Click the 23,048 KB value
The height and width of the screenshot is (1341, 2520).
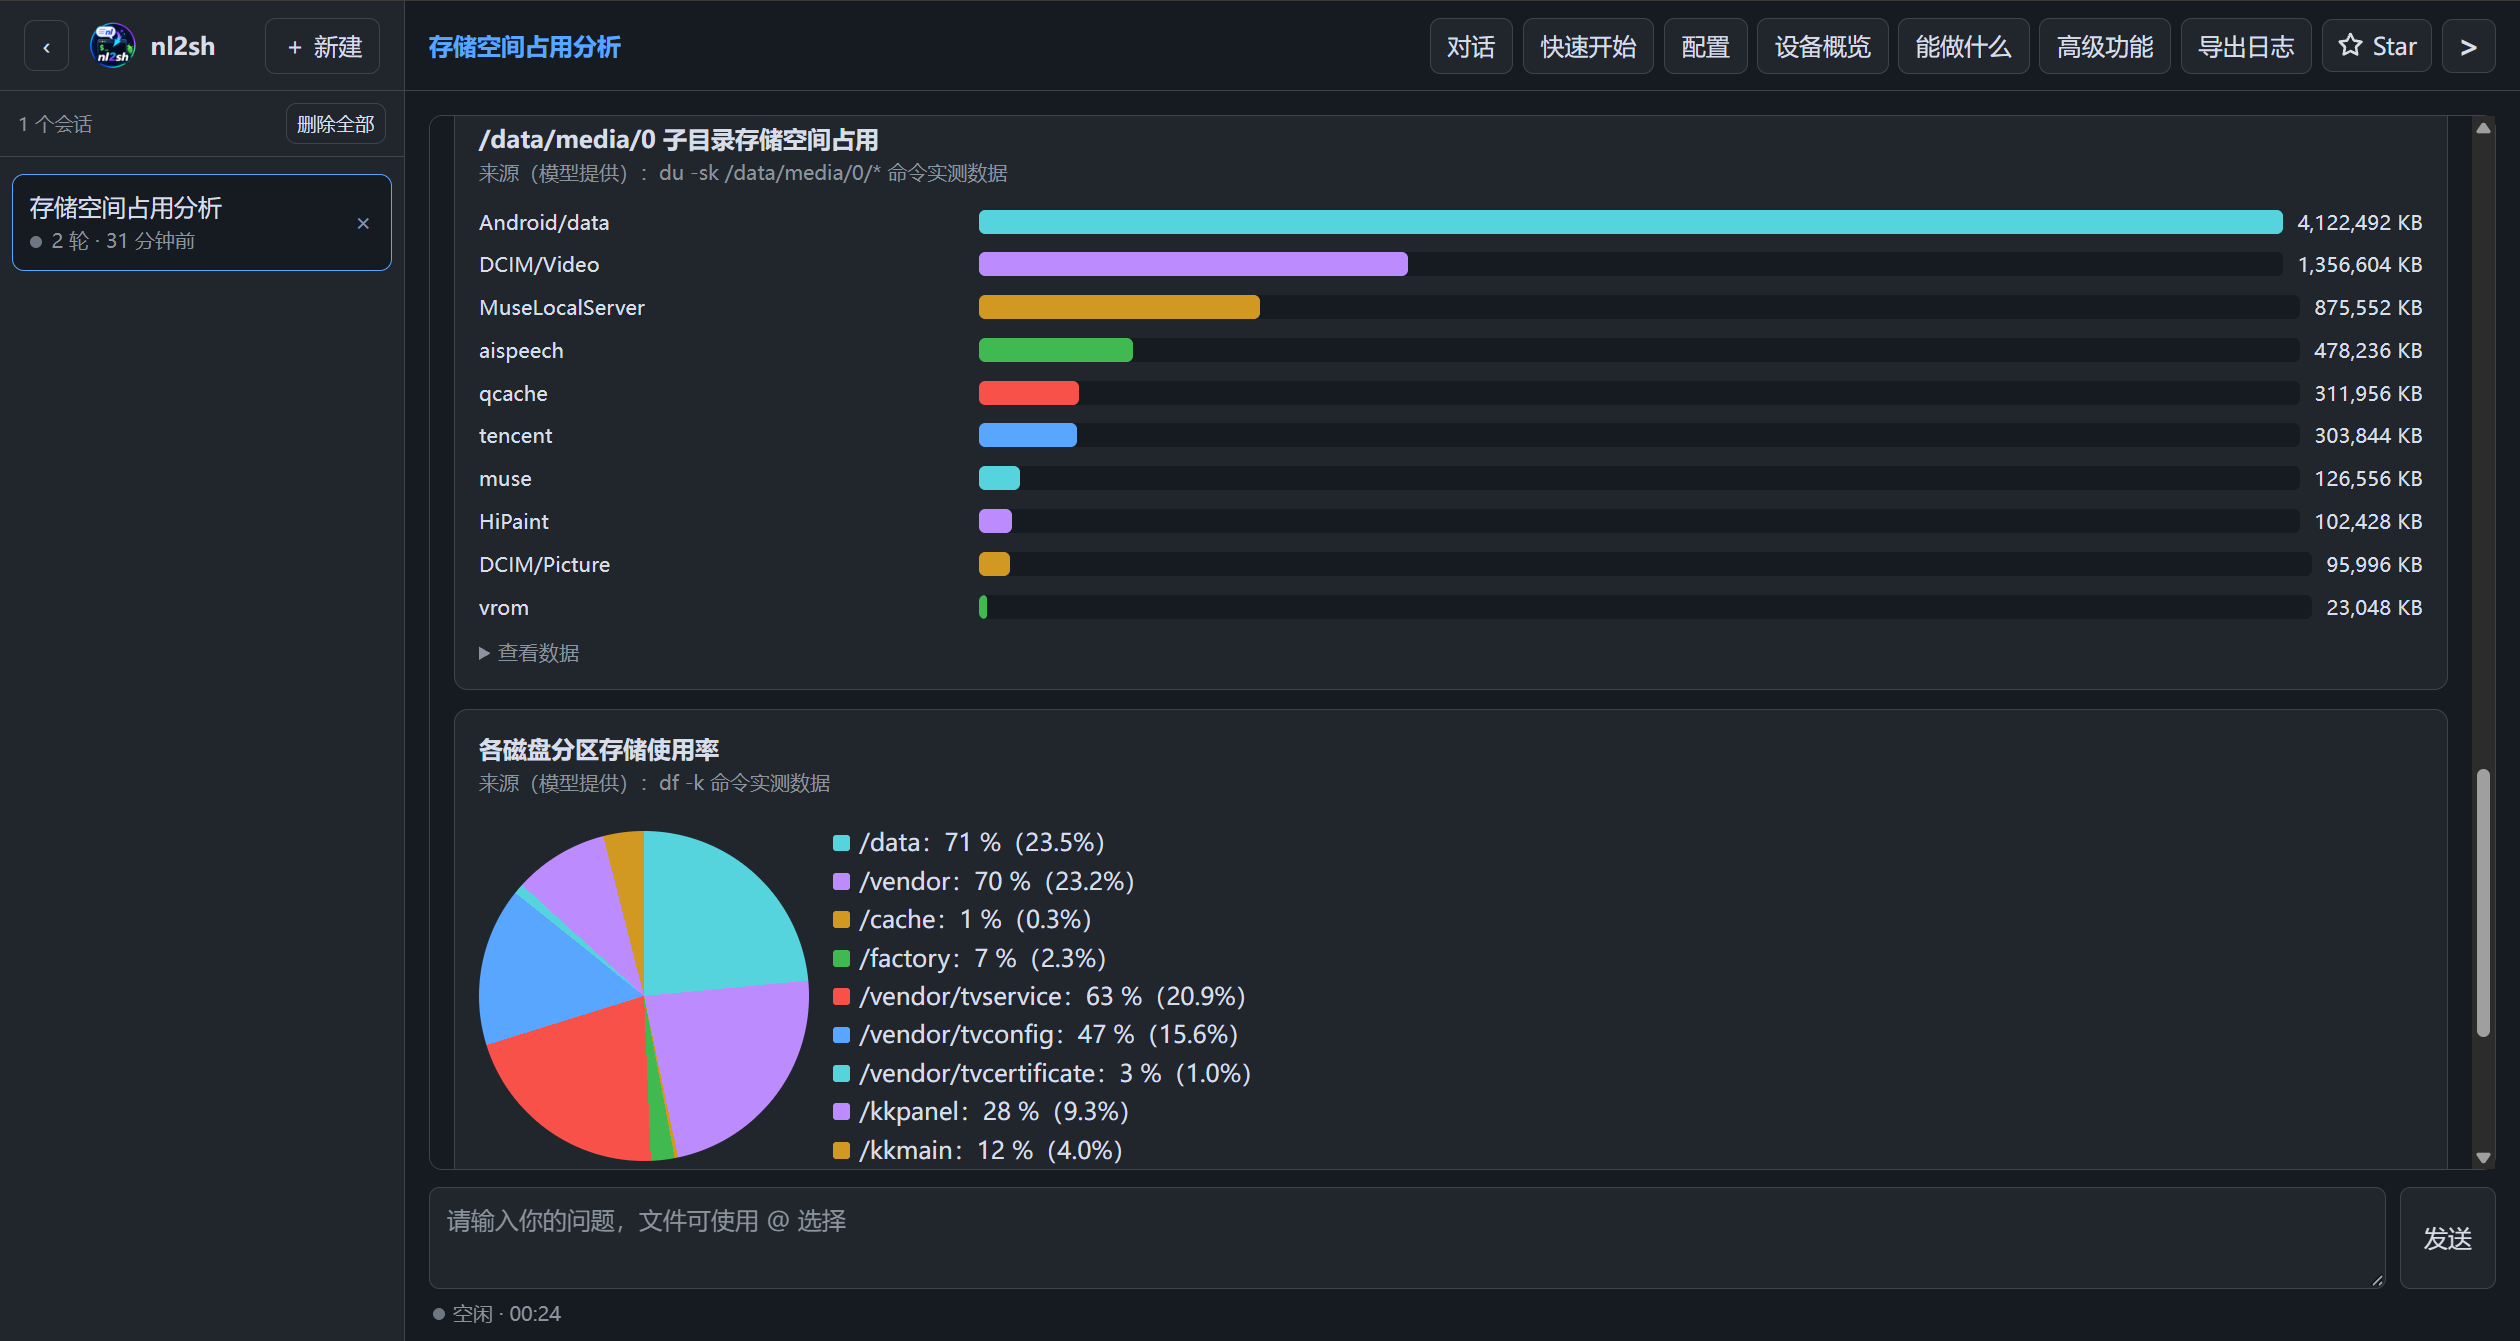pyautogui.click(x=2374, y=608)
